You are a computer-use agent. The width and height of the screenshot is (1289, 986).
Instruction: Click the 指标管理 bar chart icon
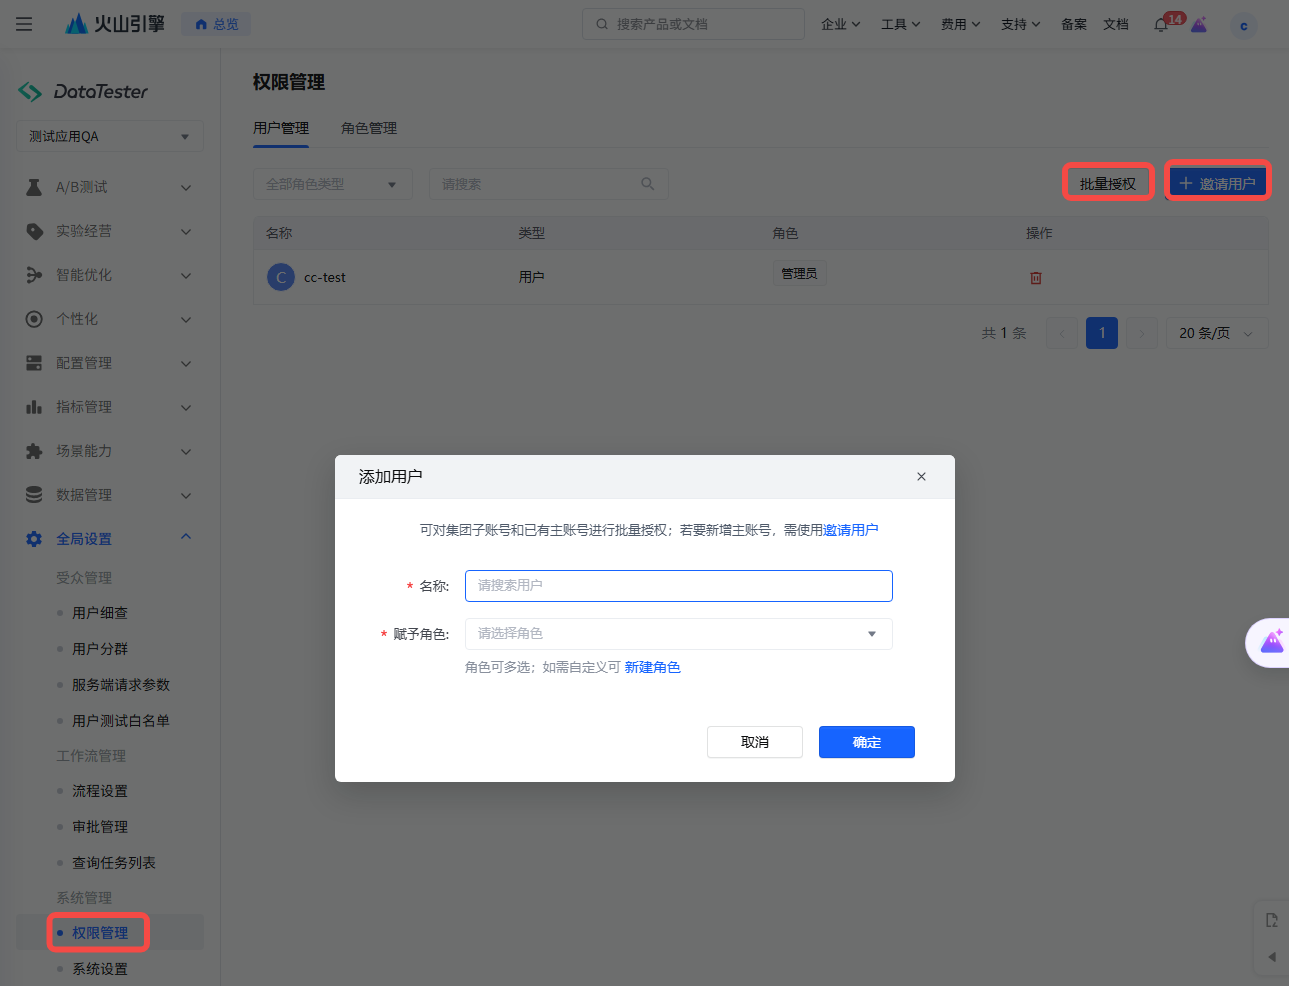(x=34, y=407)
